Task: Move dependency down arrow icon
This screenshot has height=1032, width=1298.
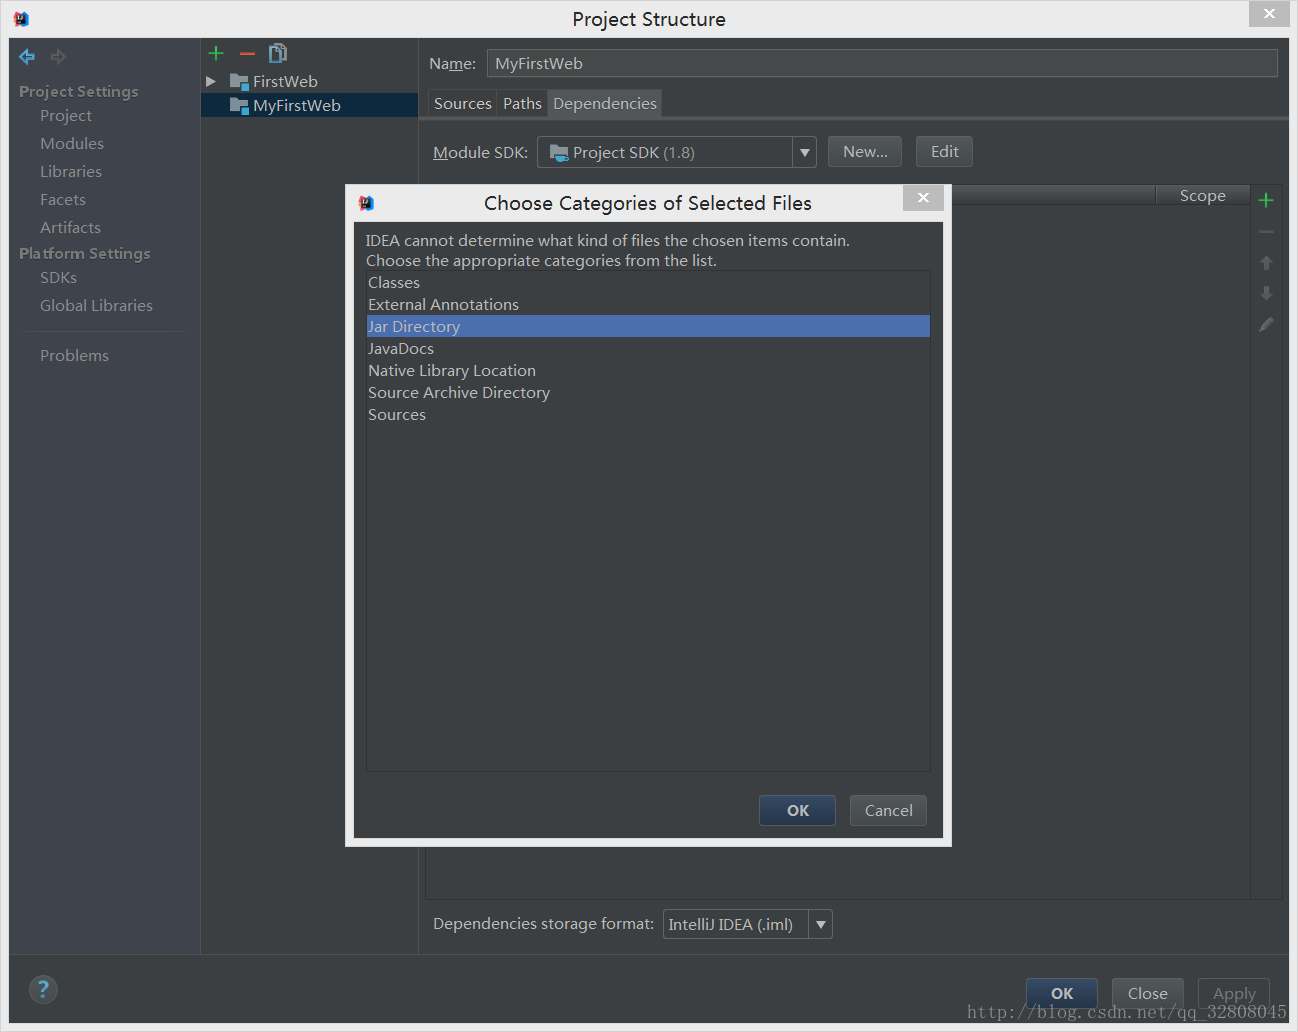Action: coord(1266,293)
